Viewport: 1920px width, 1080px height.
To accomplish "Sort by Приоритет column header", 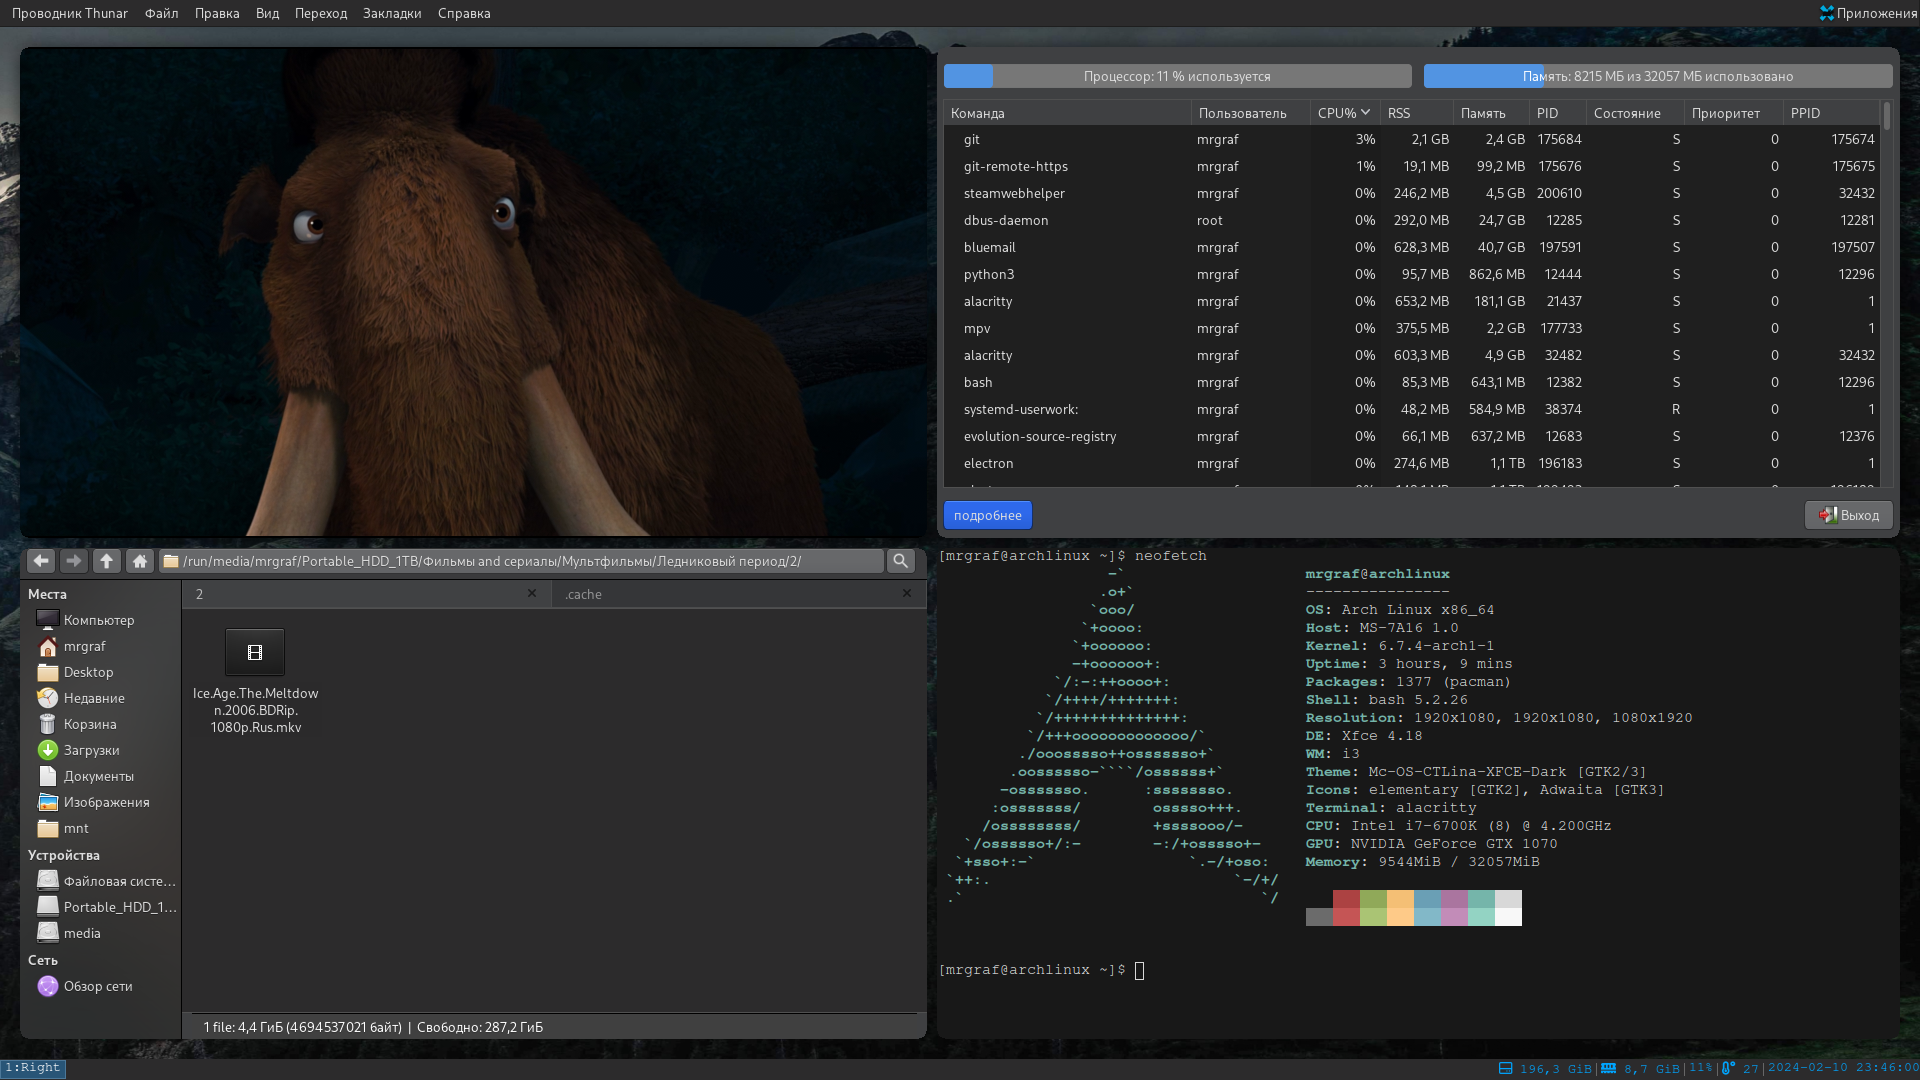I will pyautogui.click(x=1734, y=113).
